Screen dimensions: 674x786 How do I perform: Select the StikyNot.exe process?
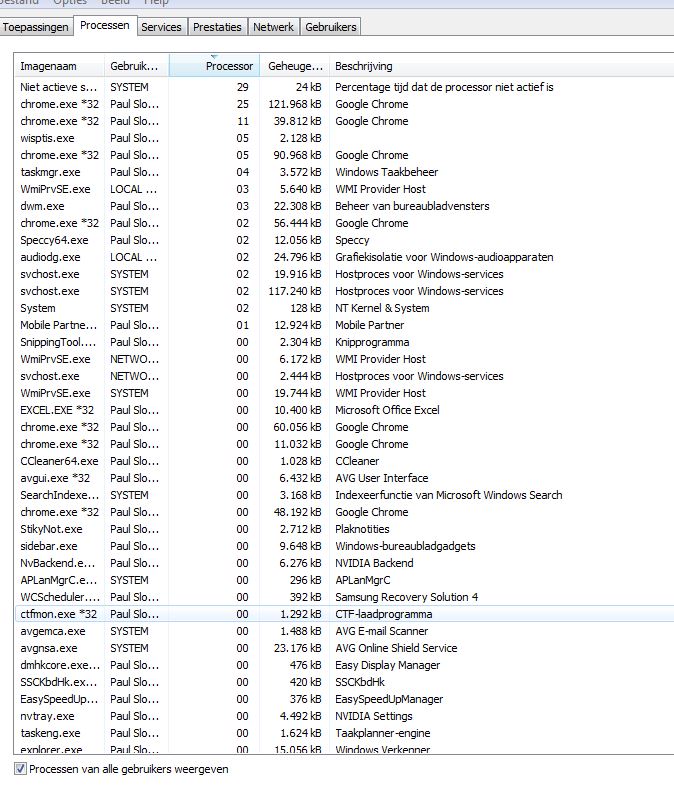[344, 529]
